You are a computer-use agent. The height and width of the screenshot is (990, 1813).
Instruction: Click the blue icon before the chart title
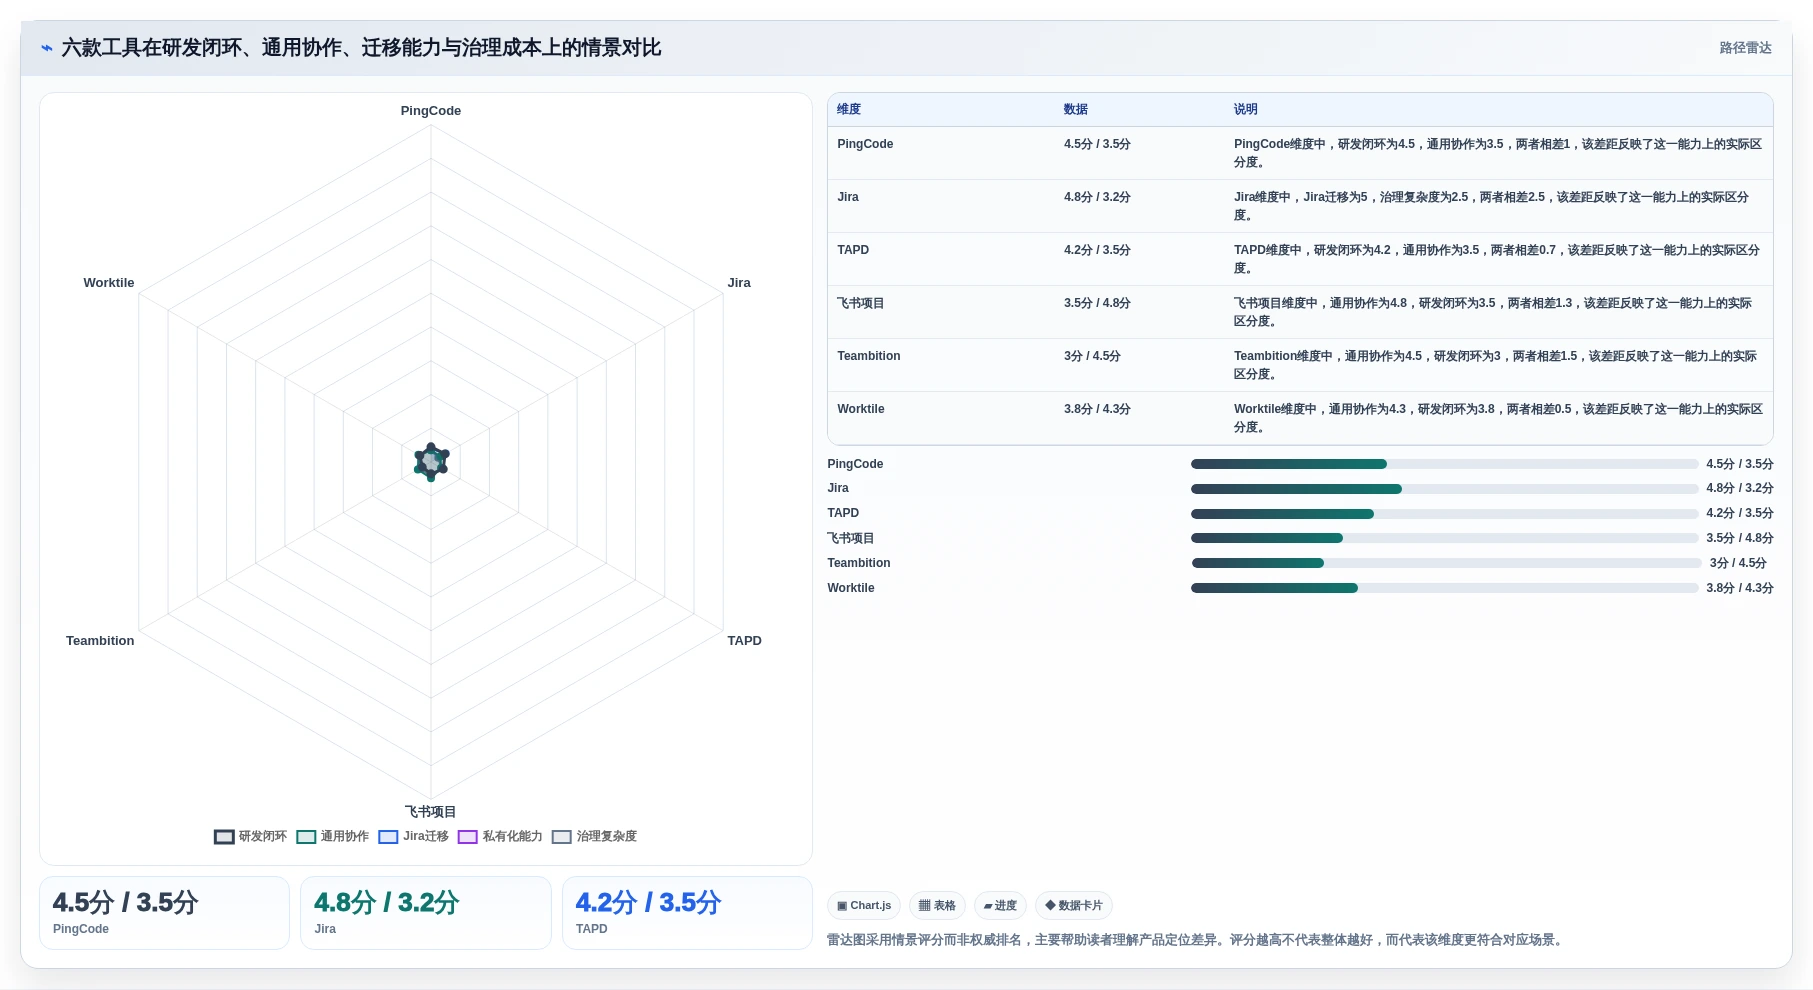tap(46, 48)
